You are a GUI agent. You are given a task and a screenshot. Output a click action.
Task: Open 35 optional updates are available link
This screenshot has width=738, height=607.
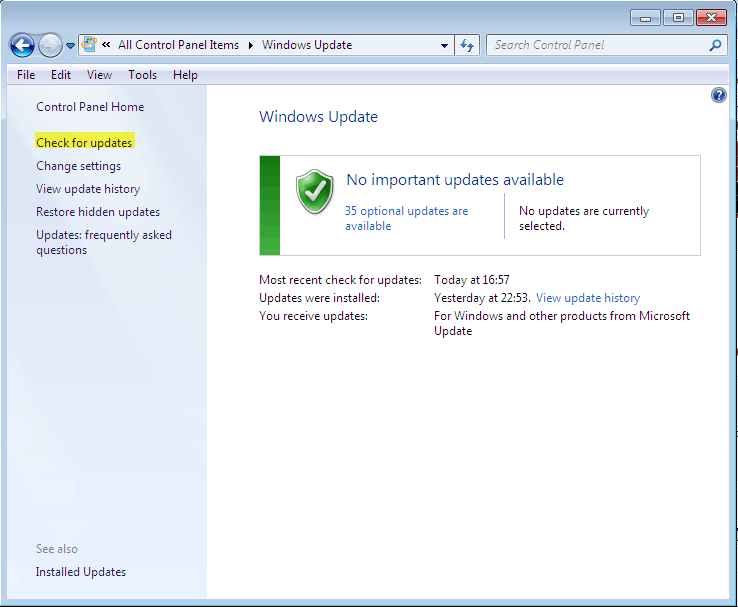(407, 218)
